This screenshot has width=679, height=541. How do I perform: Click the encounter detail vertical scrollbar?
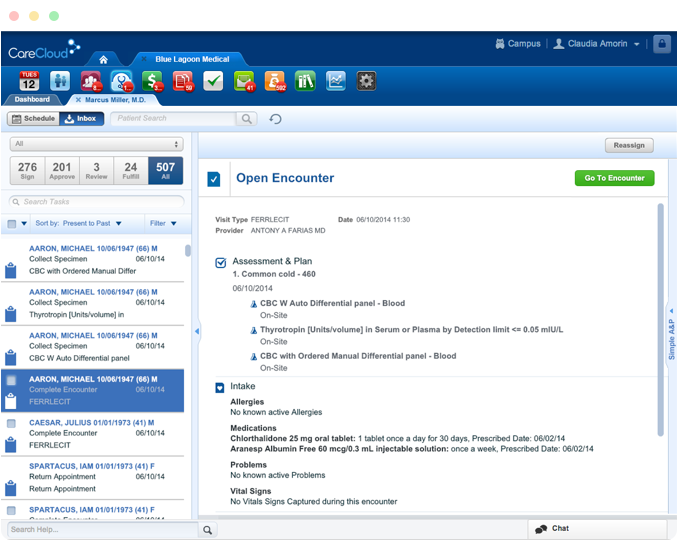tap(660, 320)
